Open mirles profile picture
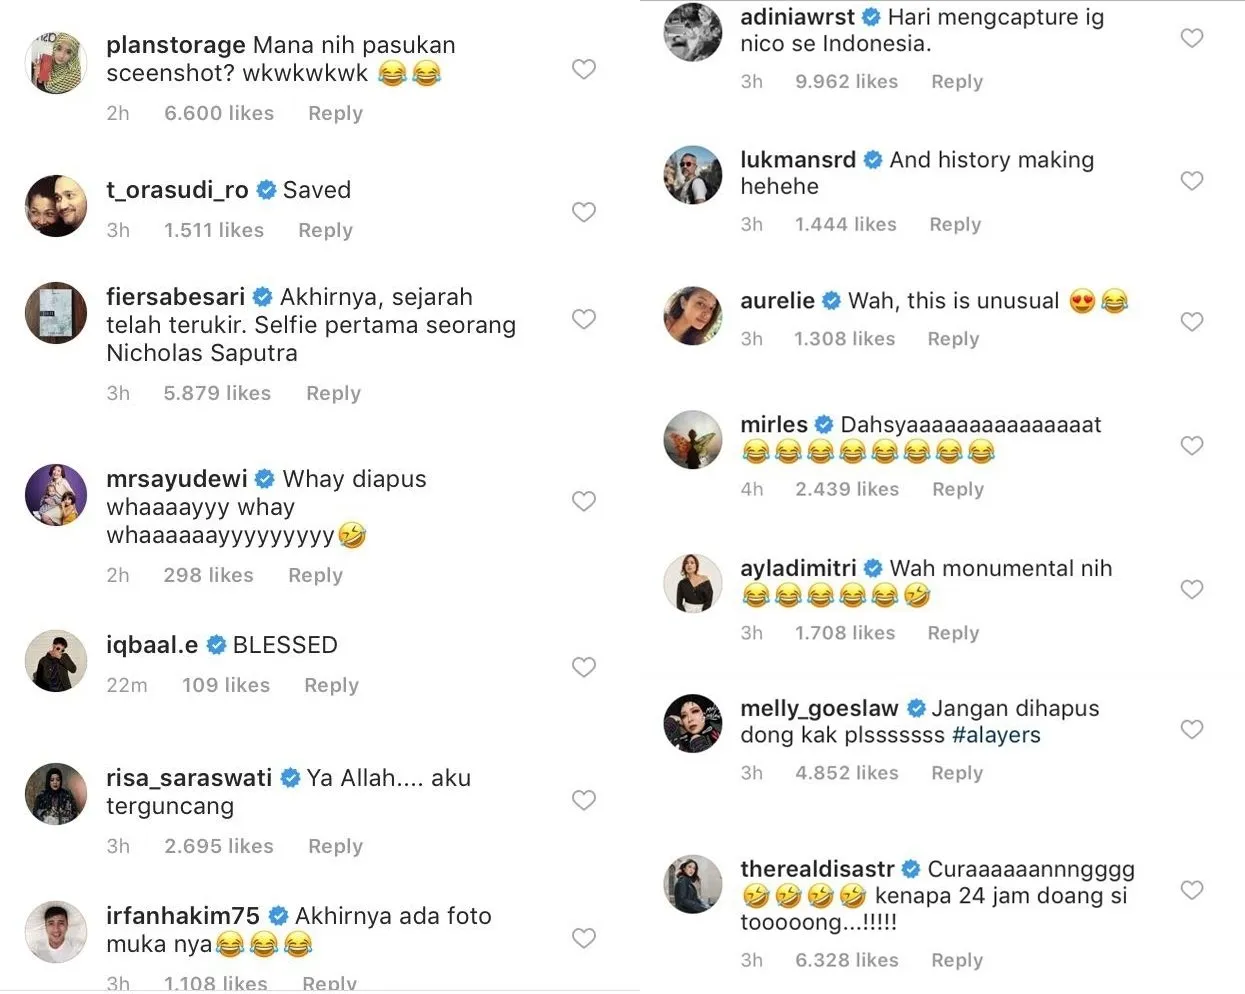Screen dimensions: 1245x994 tap(693, 439)
